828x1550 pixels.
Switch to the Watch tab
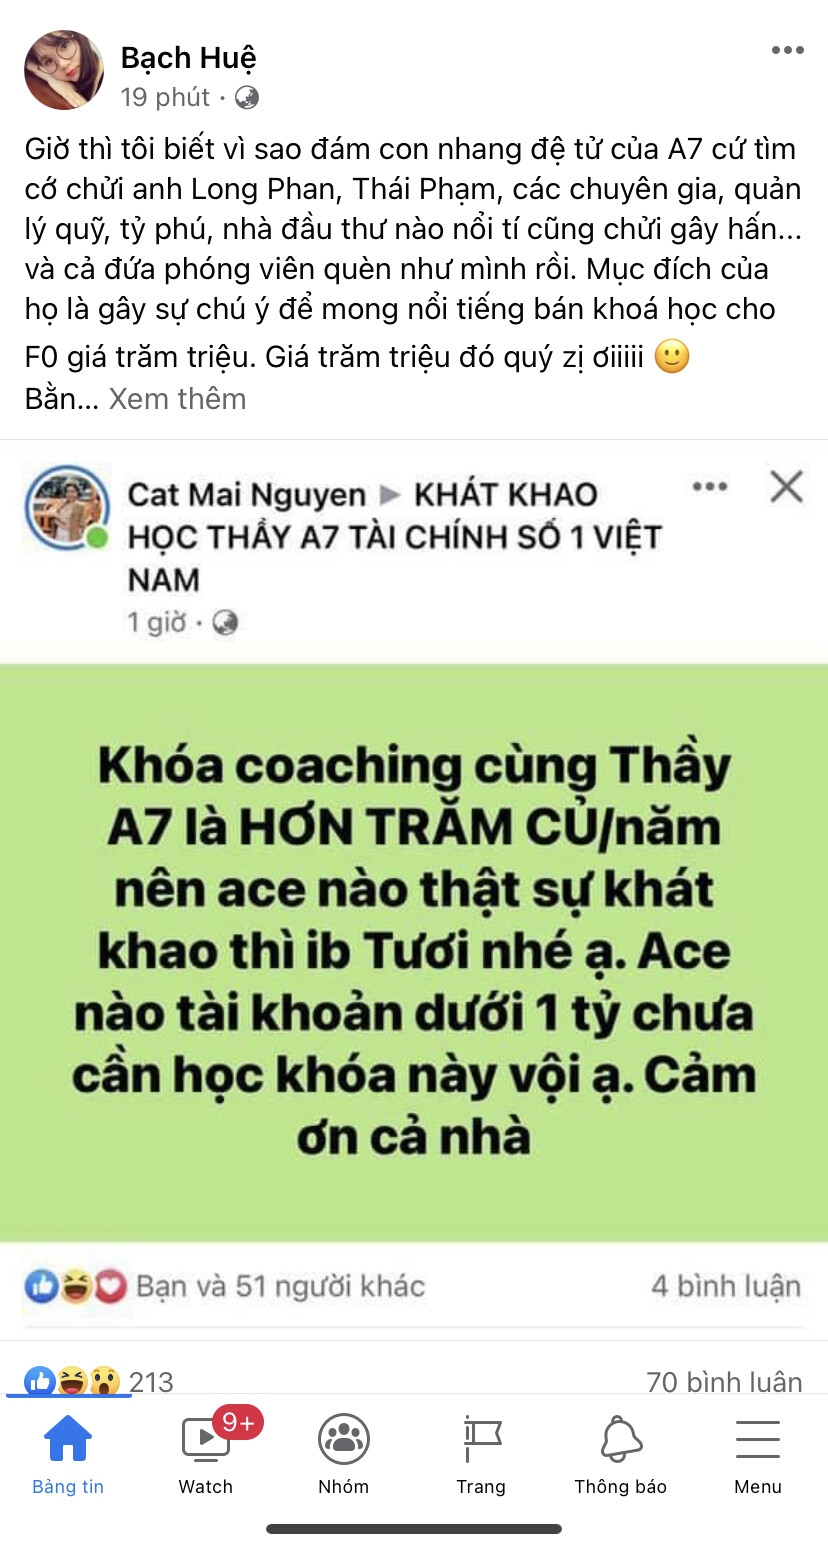(x=206, y=1455)
